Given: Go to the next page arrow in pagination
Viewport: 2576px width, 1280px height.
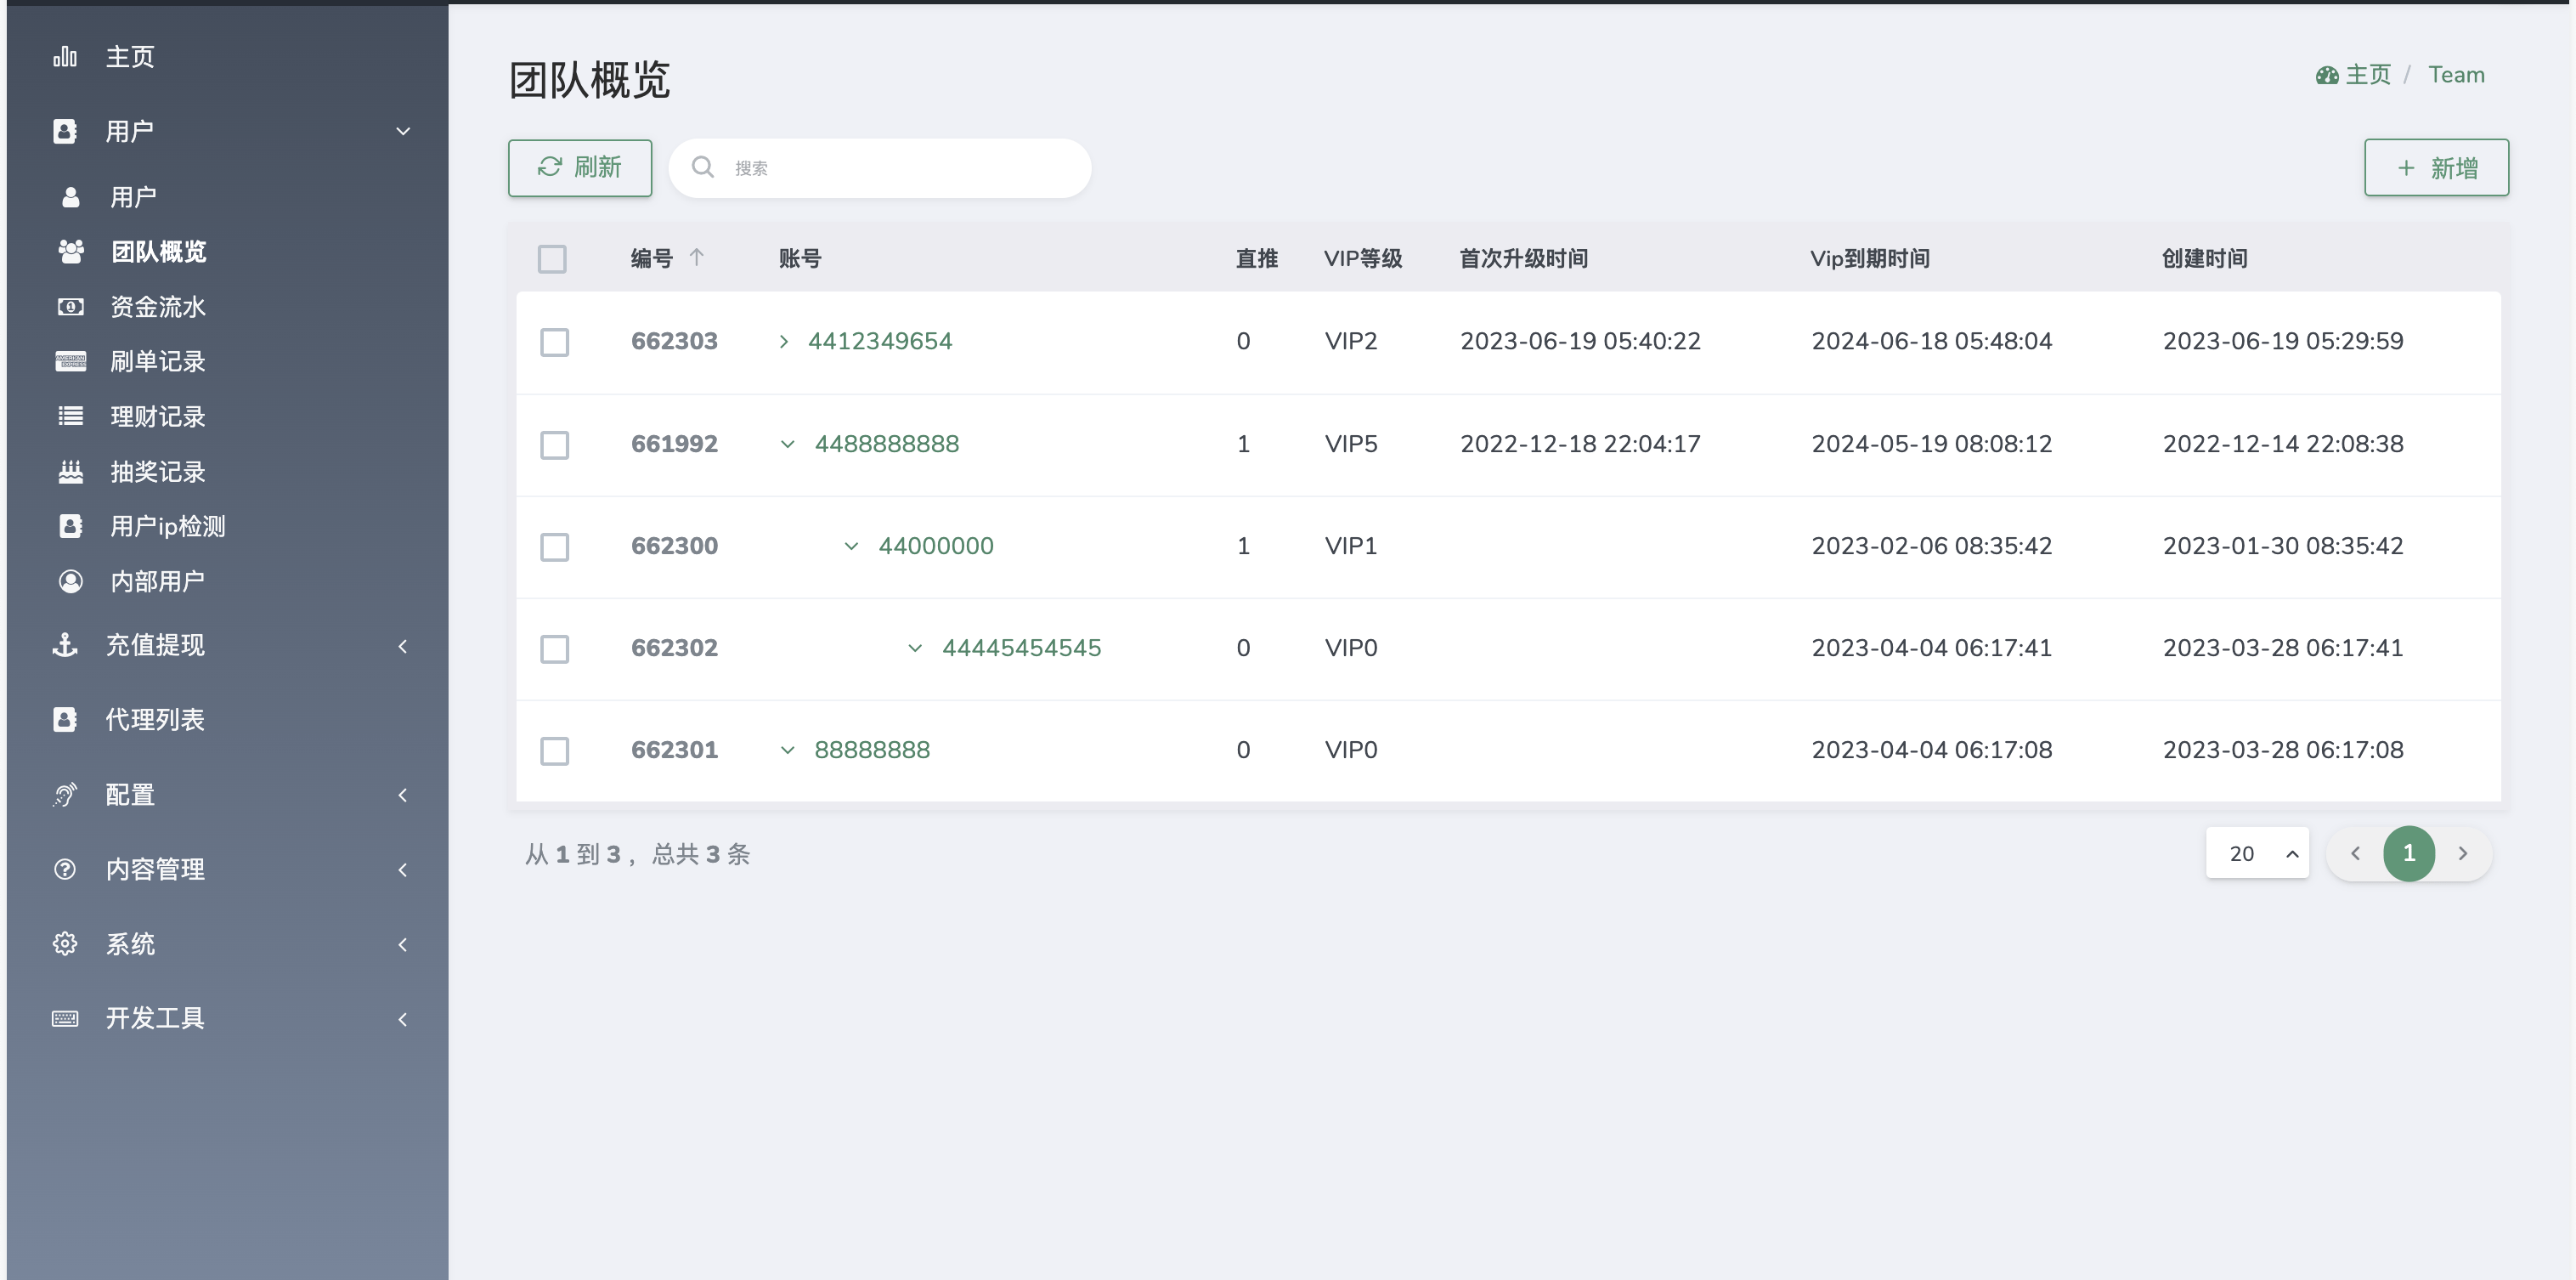Looking at the screenshot, I should click(2463, 853).
